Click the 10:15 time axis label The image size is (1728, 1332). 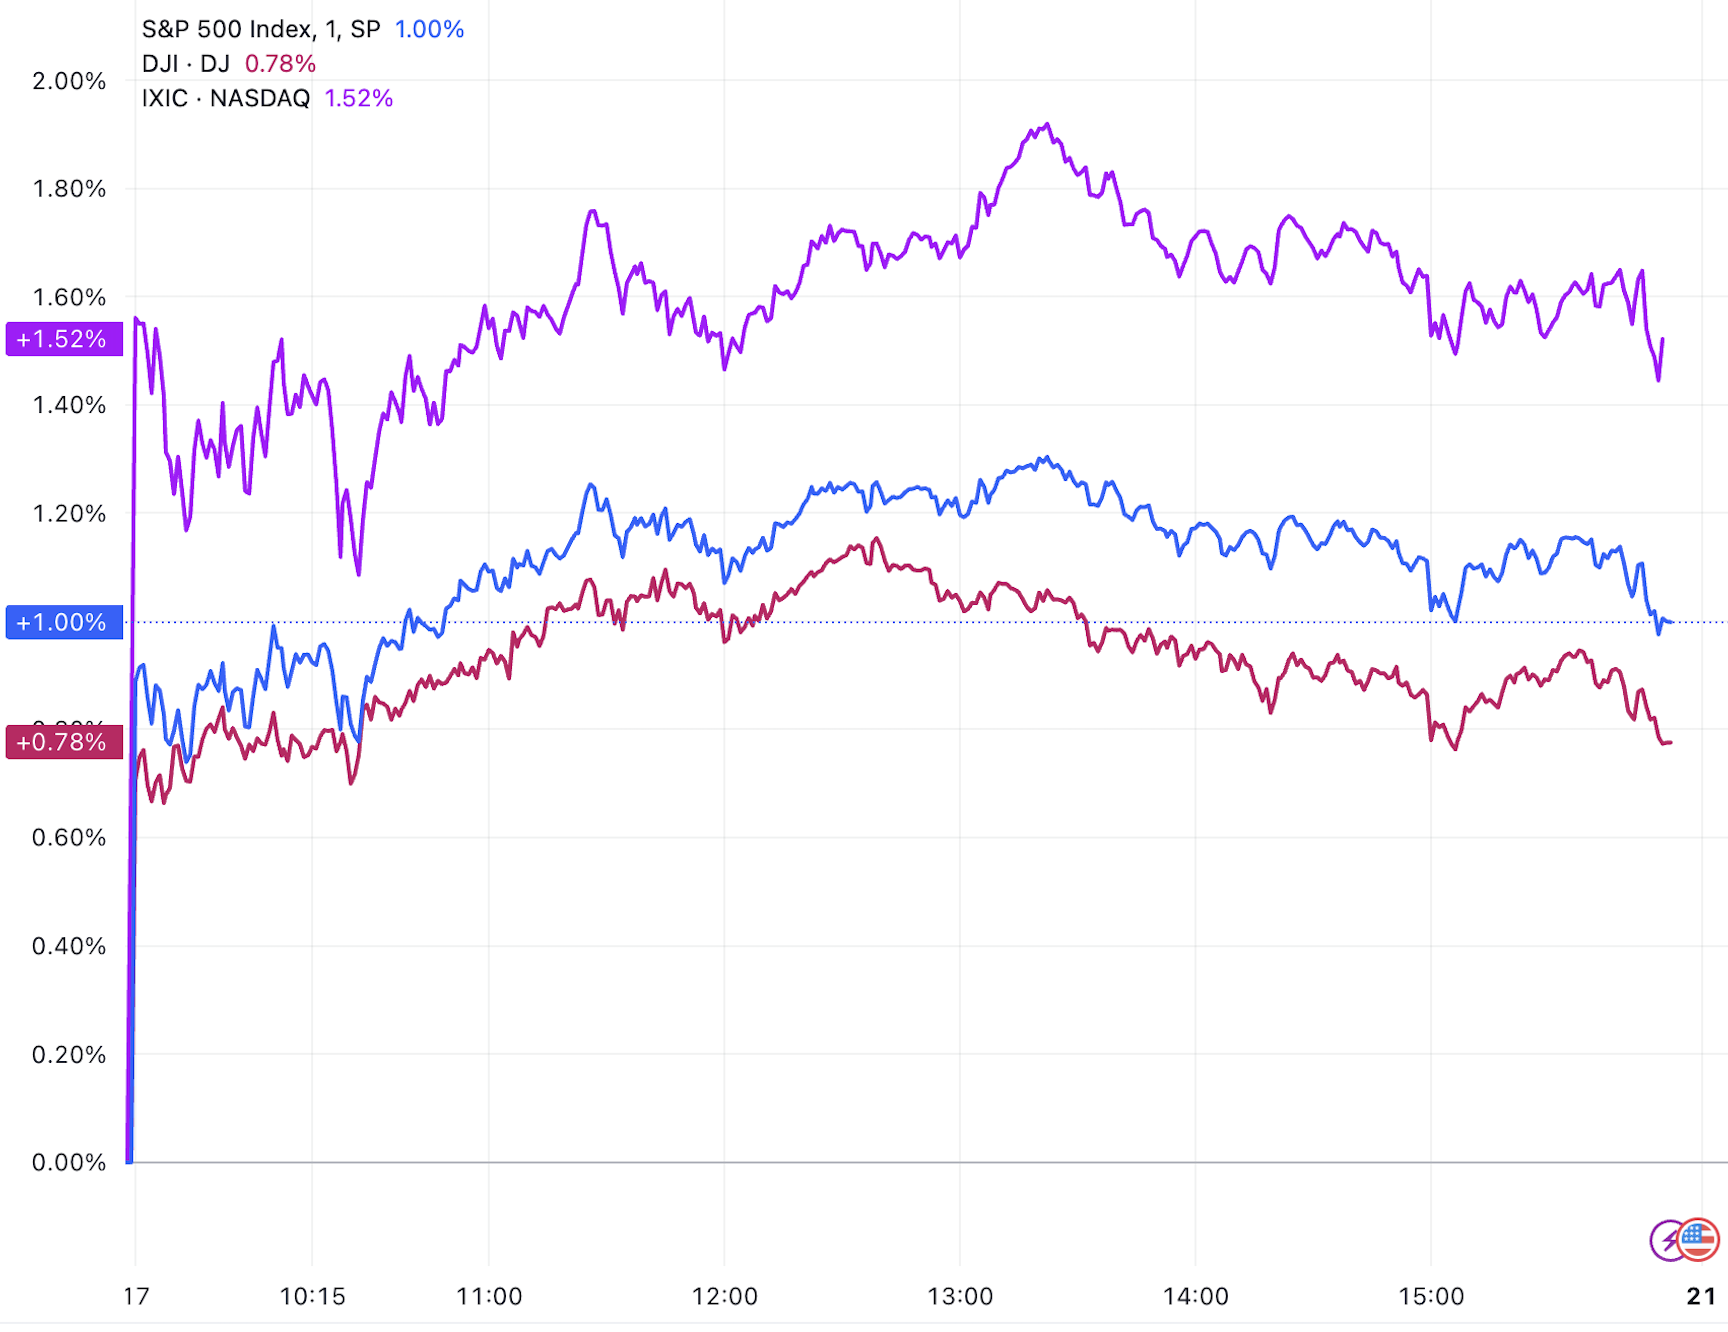coord(312,1297)
